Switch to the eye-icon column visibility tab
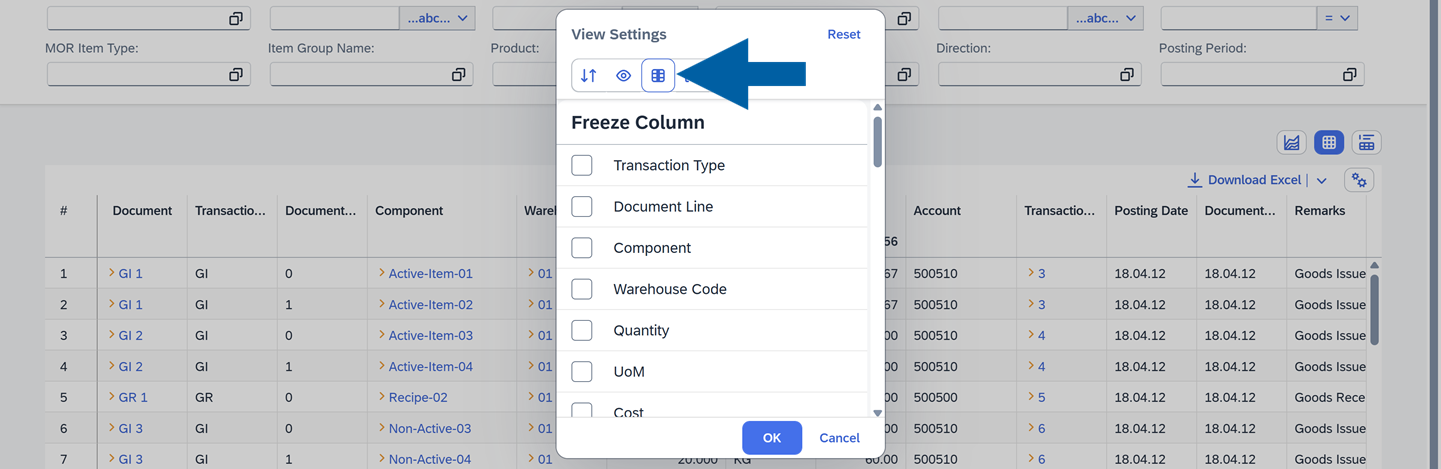Image resolution: width=1441 pixels, height=469 pixels. [623, 76]
